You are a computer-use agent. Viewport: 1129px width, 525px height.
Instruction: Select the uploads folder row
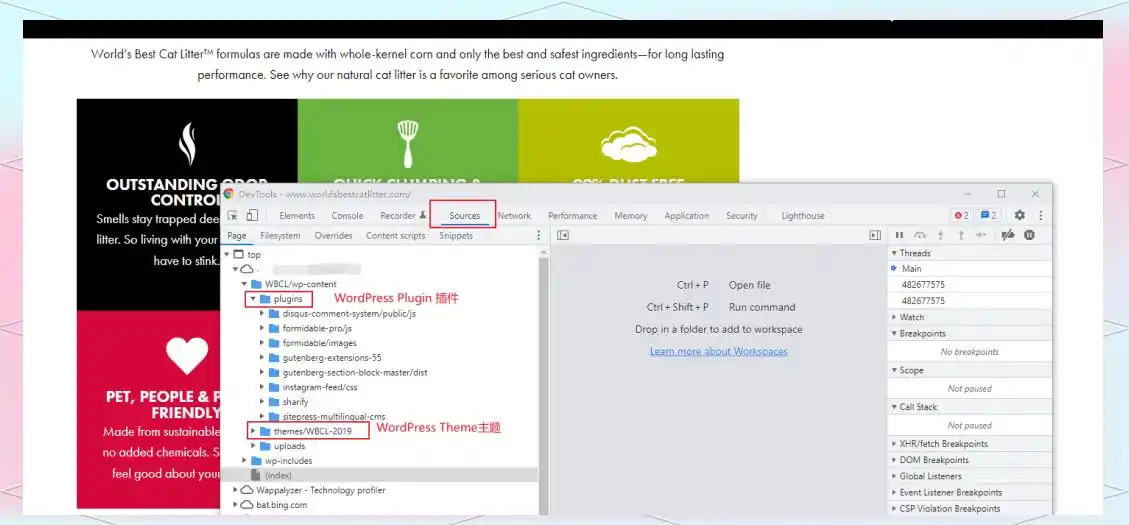point(379,446)
